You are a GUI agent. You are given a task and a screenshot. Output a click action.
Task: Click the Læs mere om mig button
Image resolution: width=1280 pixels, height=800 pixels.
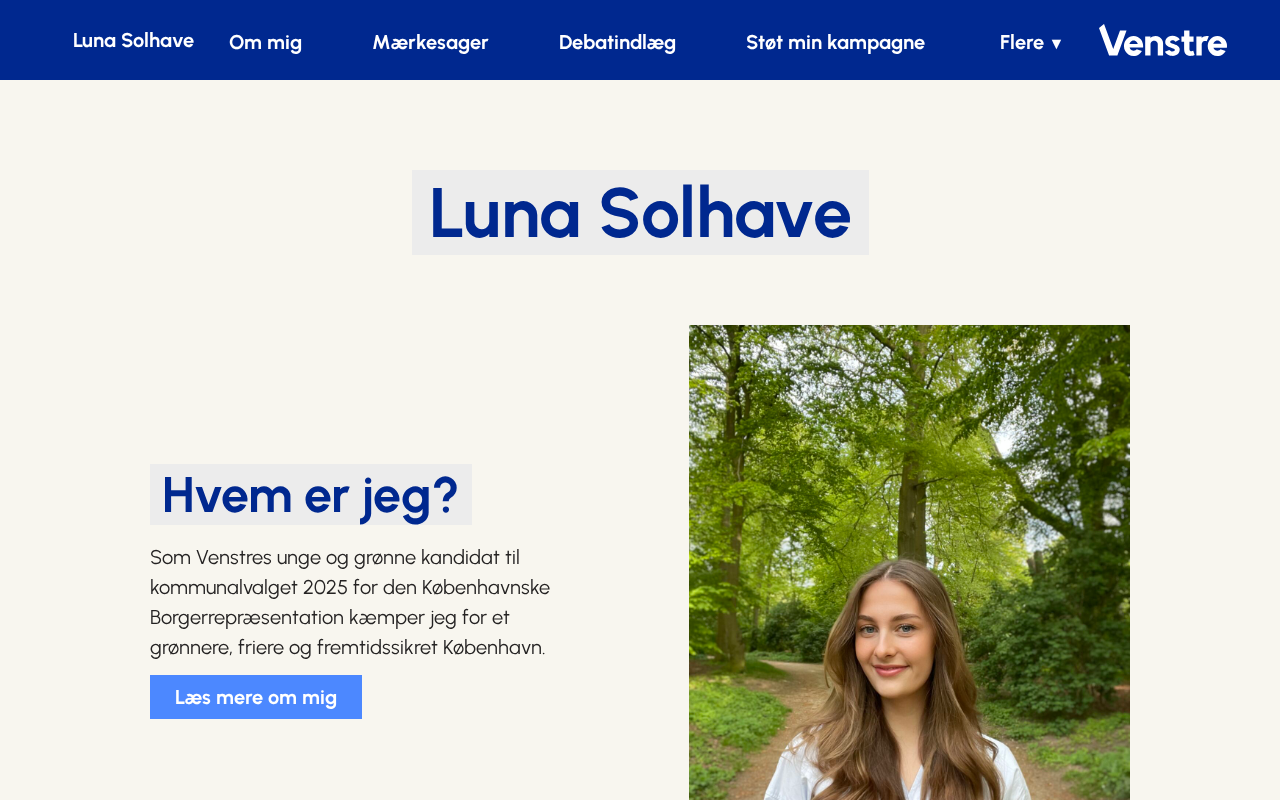pos(256,697)
